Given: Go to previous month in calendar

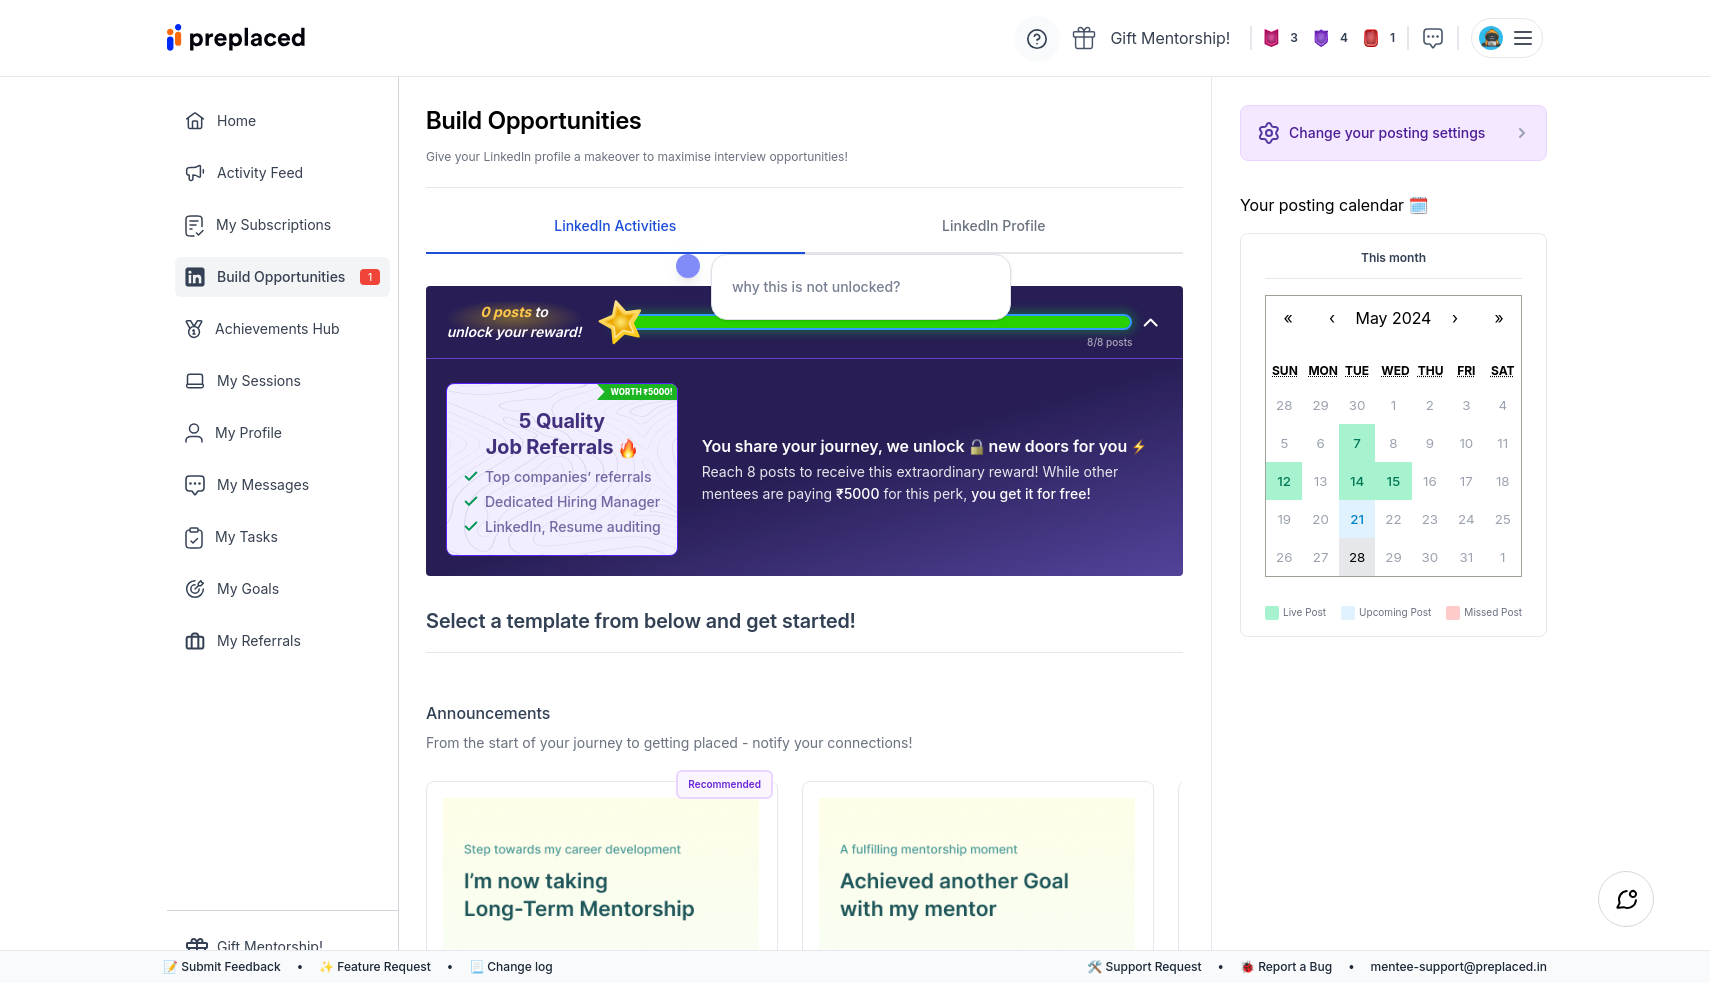Looking at the screenshot, I should point(1331,319).
